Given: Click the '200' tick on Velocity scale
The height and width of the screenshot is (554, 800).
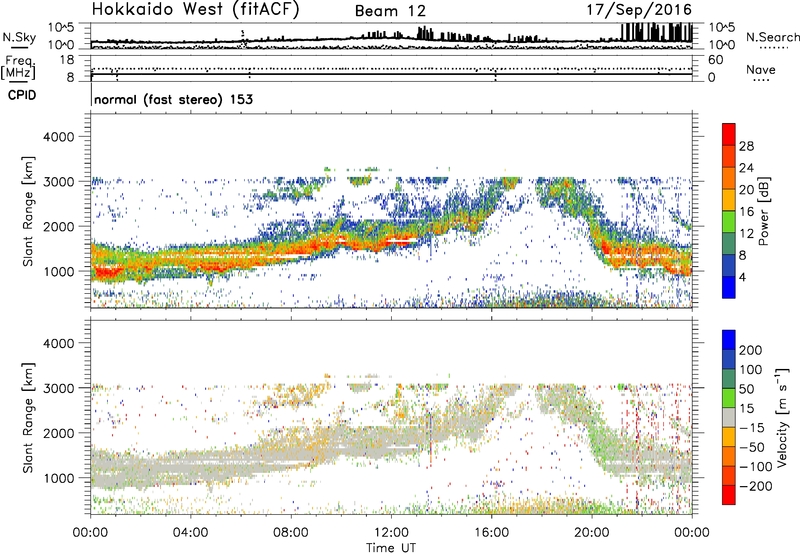Looking at the screenshot, I should coord(751,350).
